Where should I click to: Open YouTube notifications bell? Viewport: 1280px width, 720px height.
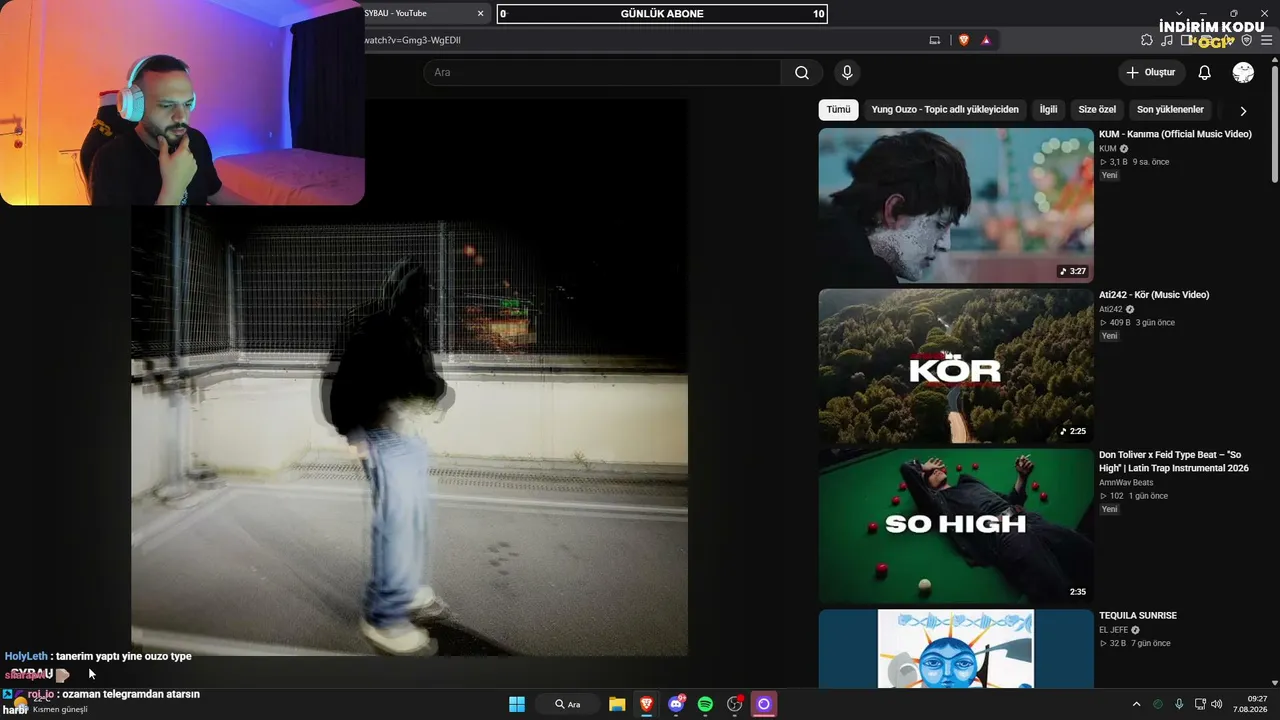(1205, 72)
